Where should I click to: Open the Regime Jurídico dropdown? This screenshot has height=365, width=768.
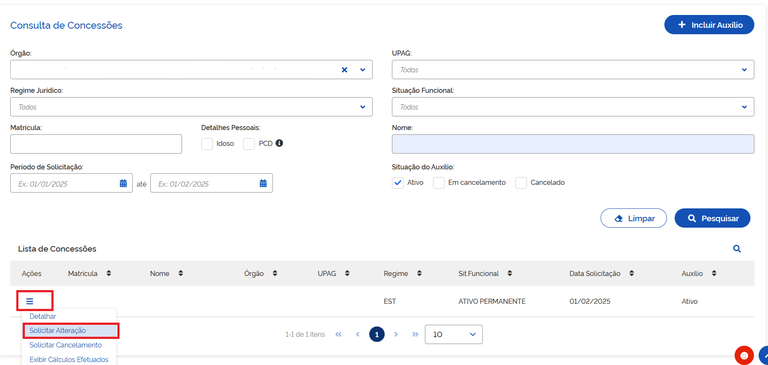(x=191, y=107)
